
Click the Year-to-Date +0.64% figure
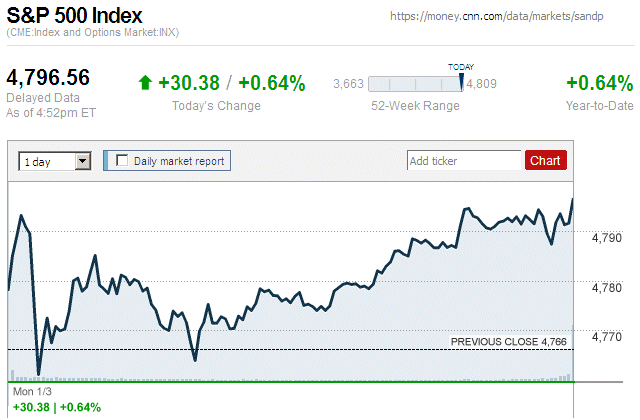click(x=599, y=83)
